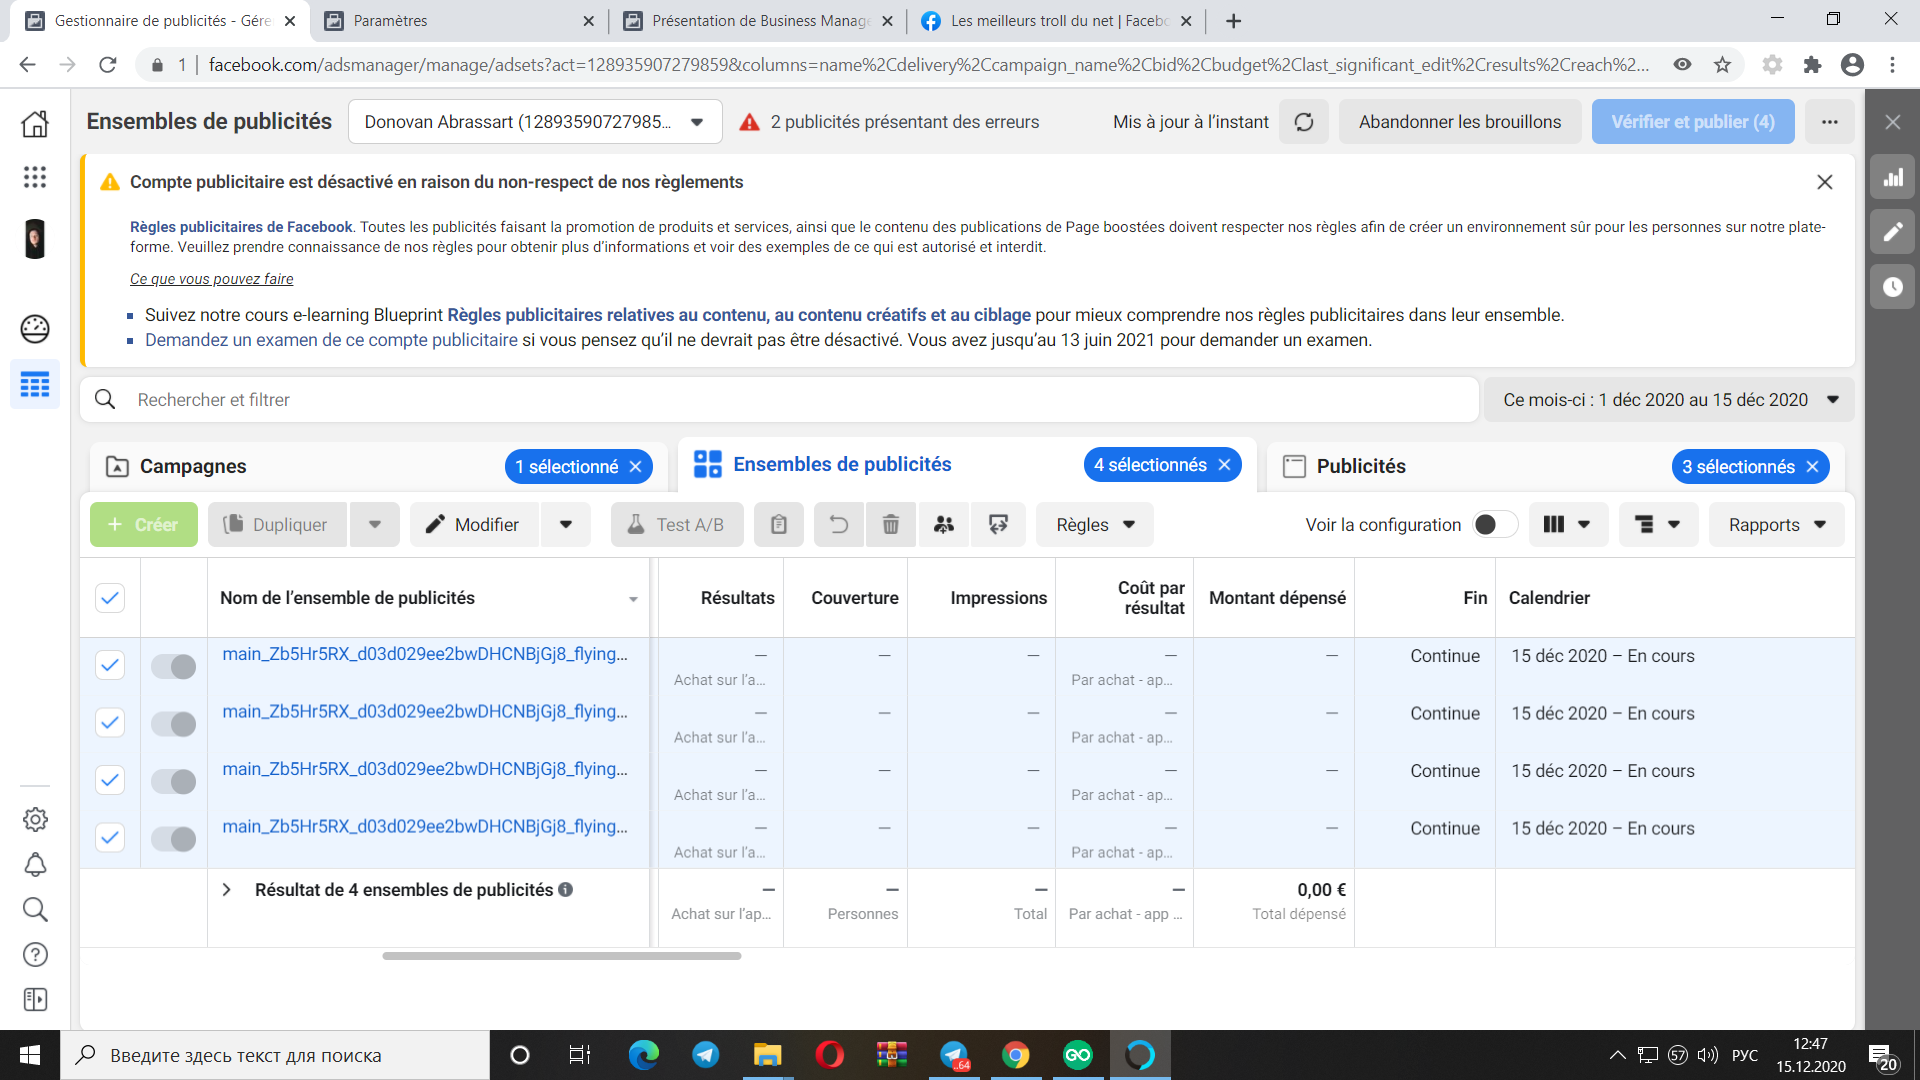Screen dimensions: 1920x1080
Task: Toggle the select-all header checkbox
Action: 110,598
